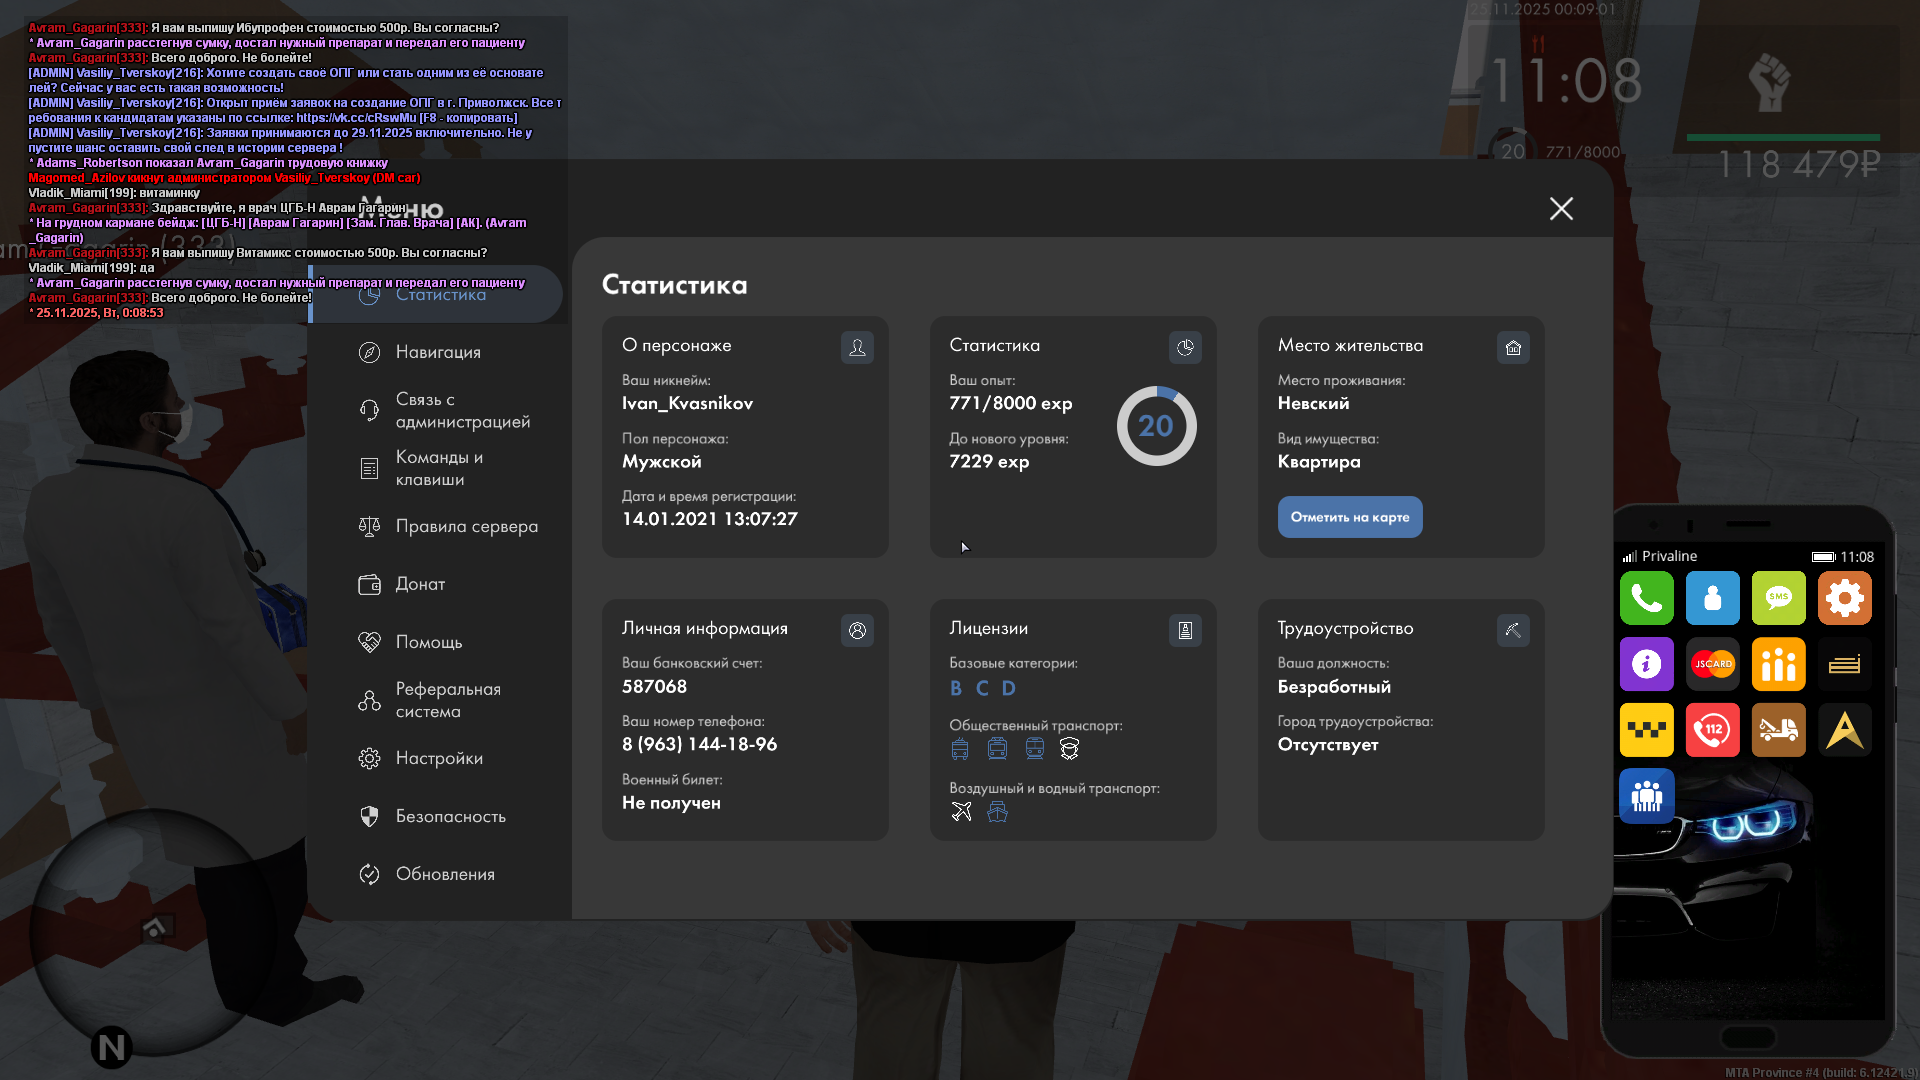Go to Настройки in the sidebar

pyautogui.click(x=439, y=758)
